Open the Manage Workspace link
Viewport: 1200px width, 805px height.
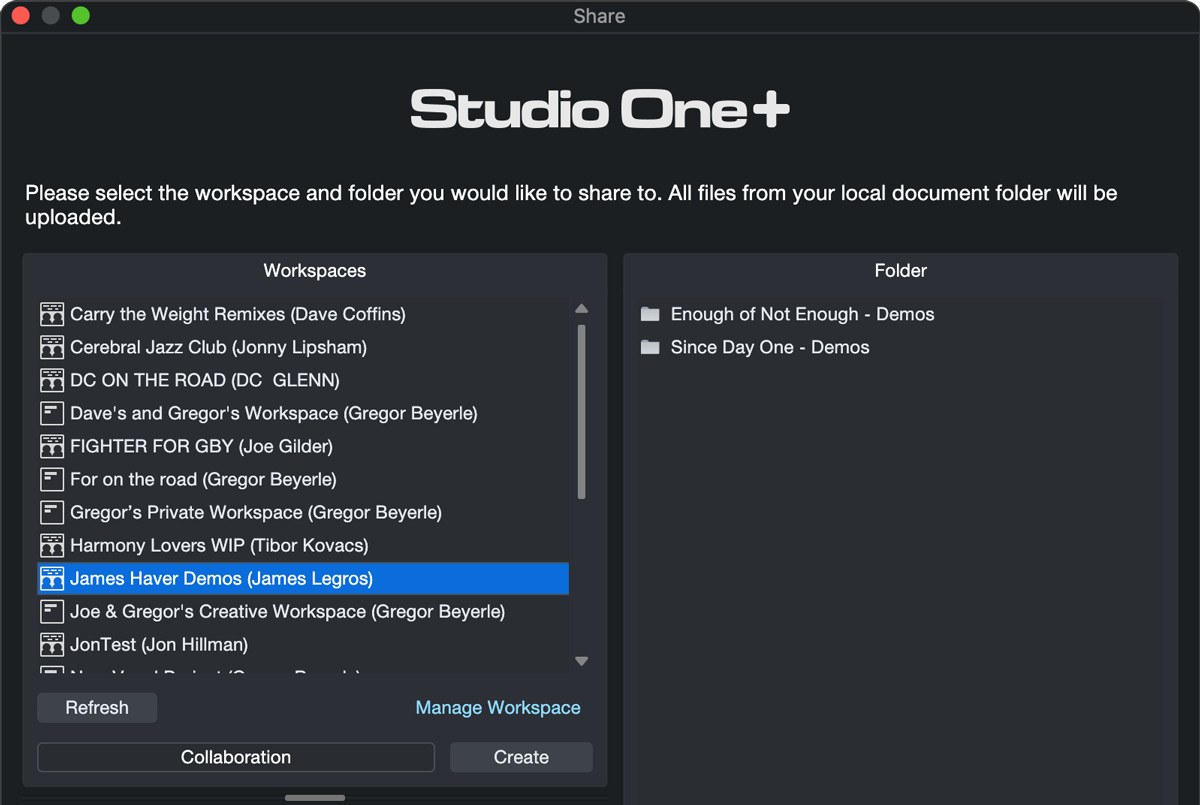(x=498, y=707)
